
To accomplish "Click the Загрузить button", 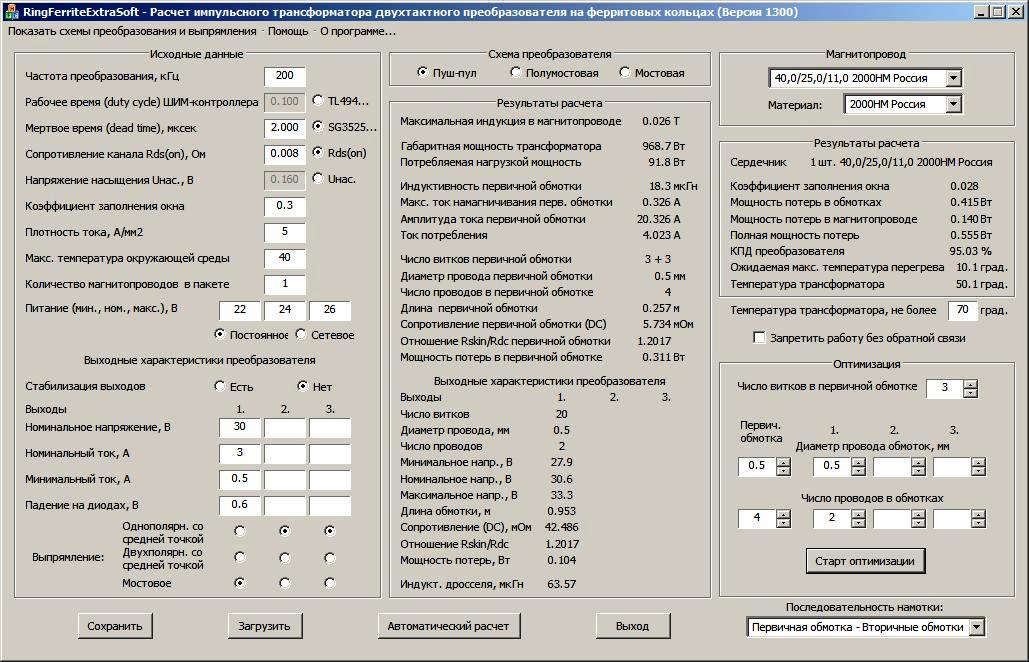I will [x=264, y=626].
